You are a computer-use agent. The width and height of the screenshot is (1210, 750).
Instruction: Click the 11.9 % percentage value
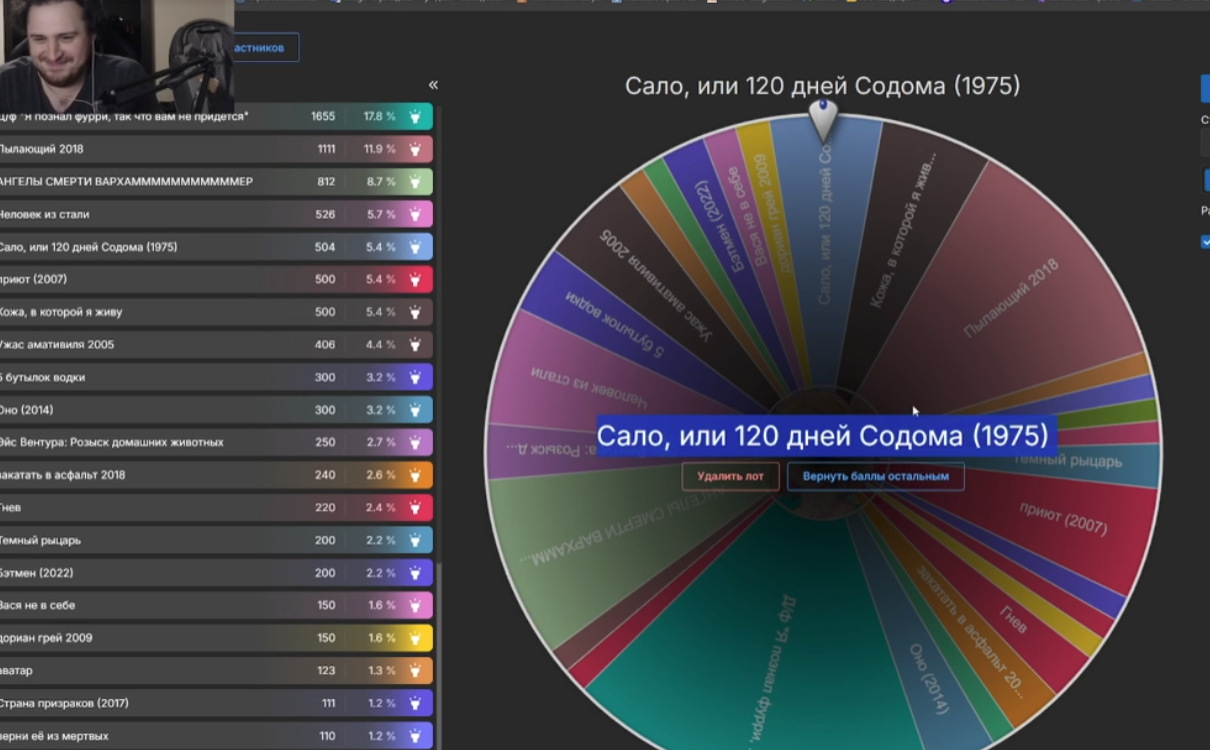pyautogui.click(x=380, y=149)
